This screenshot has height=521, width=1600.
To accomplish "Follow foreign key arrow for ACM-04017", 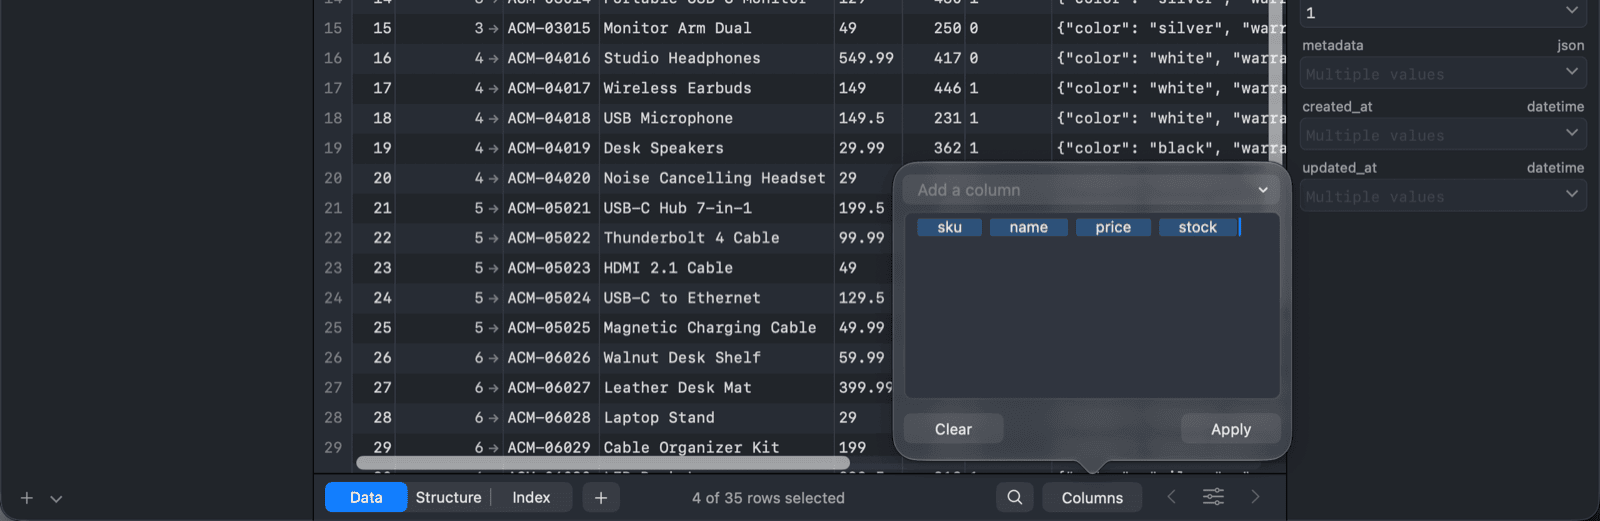I will tap(493, 88).
